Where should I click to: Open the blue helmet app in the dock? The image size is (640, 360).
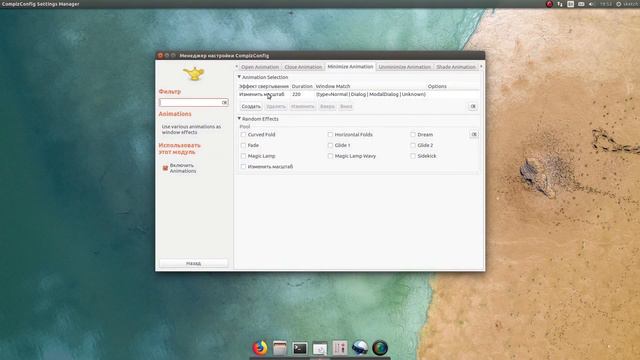360,348
